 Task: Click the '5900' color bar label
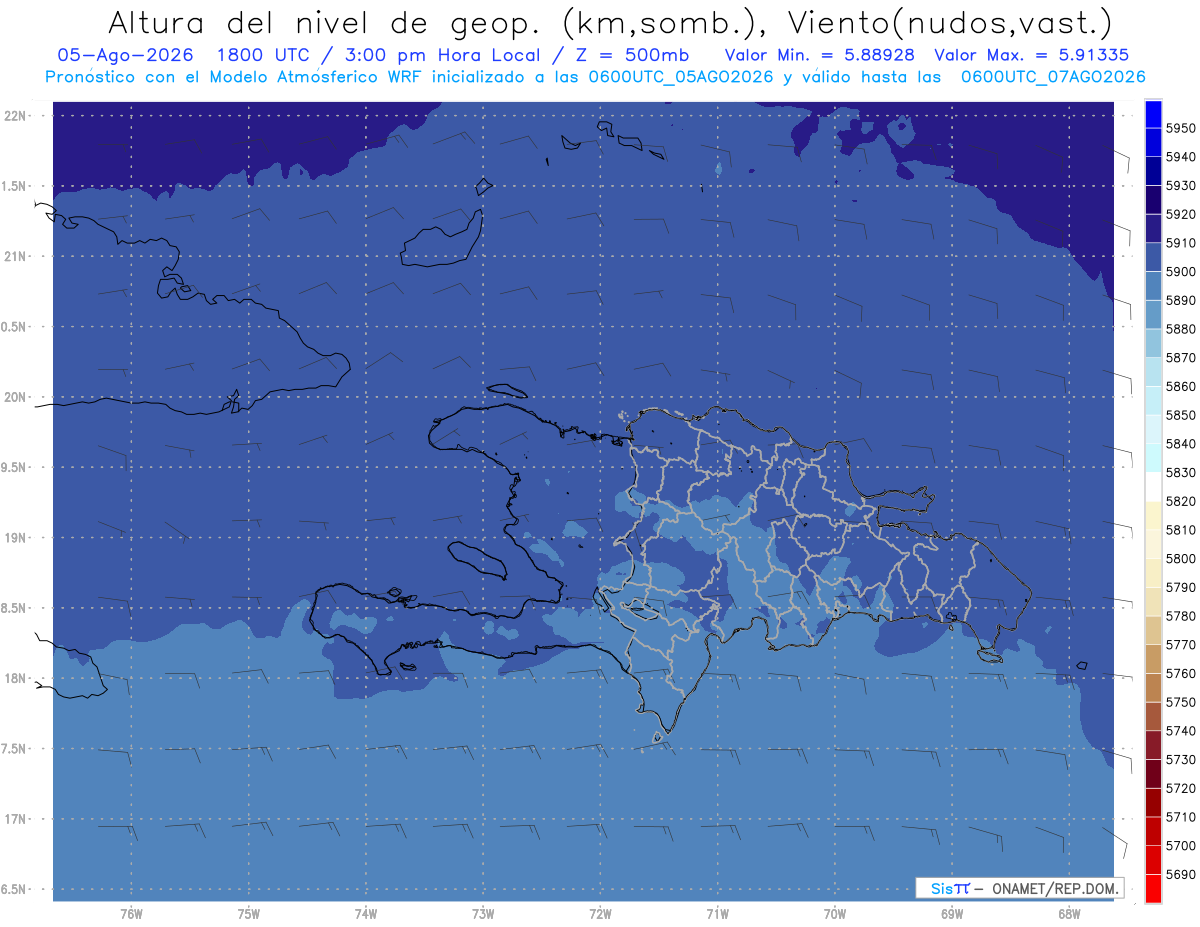point(1181,272)
